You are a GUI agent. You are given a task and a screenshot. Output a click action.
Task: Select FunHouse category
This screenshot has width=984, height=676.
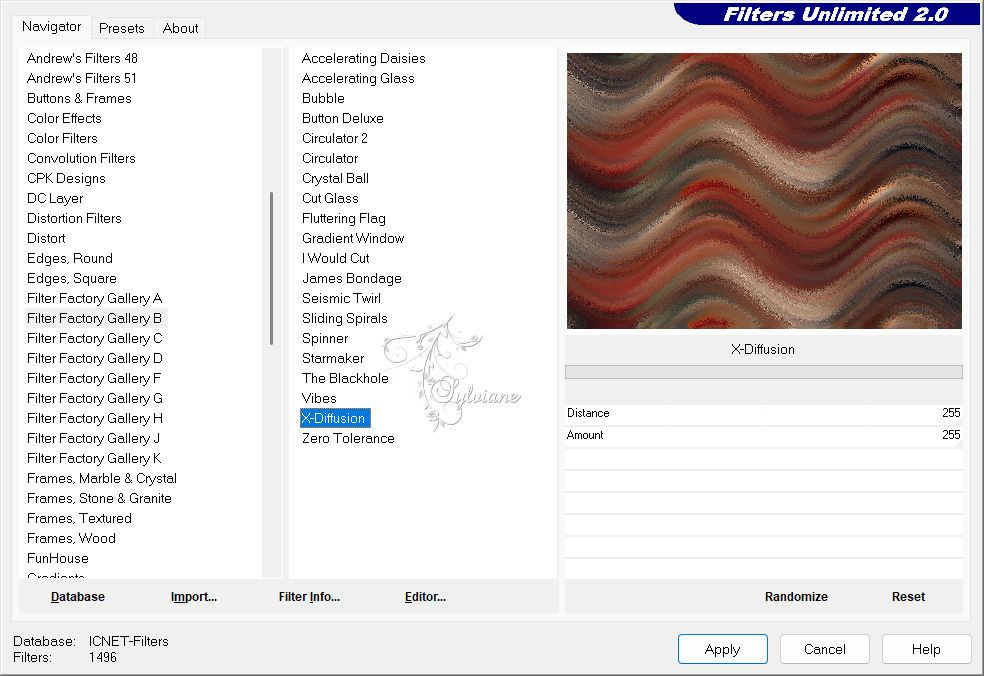point(58,559)
